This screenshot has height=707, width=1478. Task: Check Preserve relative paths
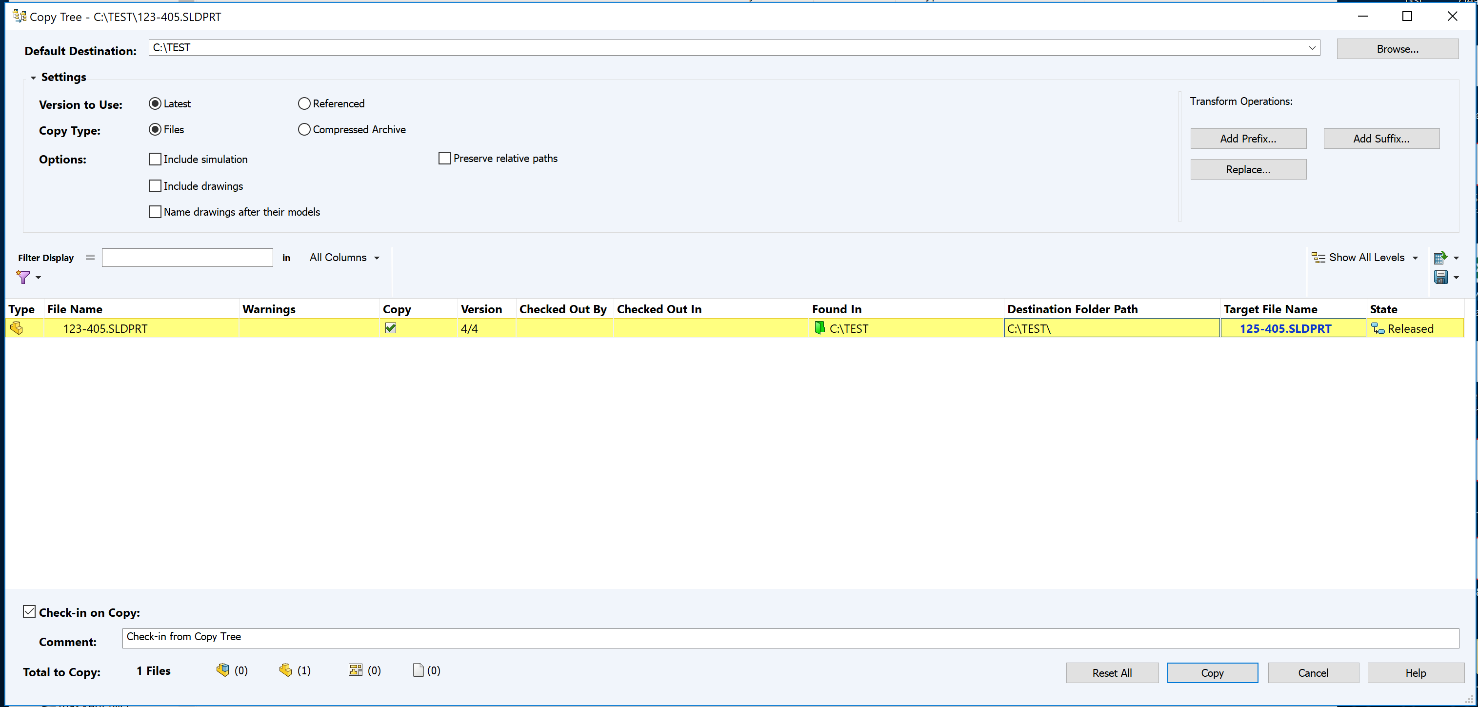[x=444, y=158]
